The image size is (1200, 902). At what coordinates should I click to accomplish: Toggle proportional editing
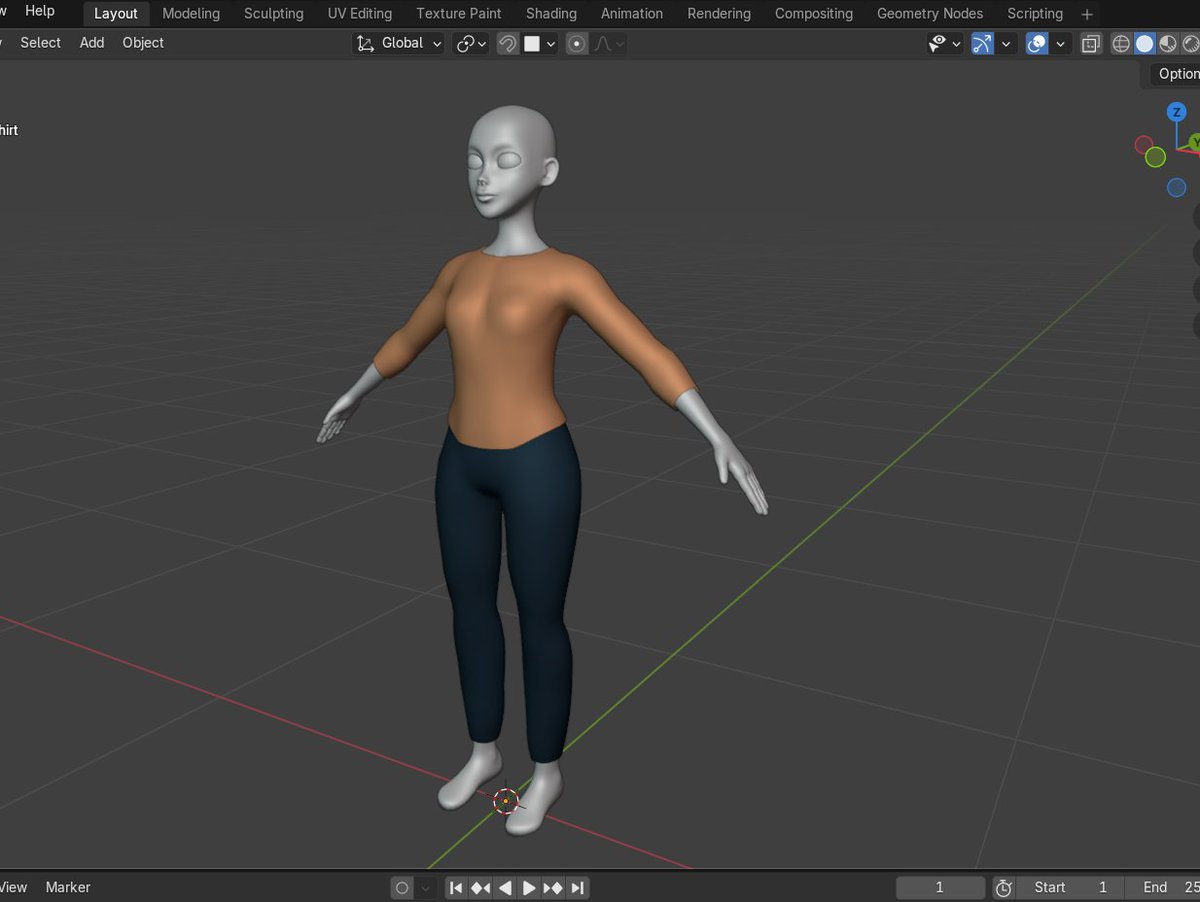(577, 43)
